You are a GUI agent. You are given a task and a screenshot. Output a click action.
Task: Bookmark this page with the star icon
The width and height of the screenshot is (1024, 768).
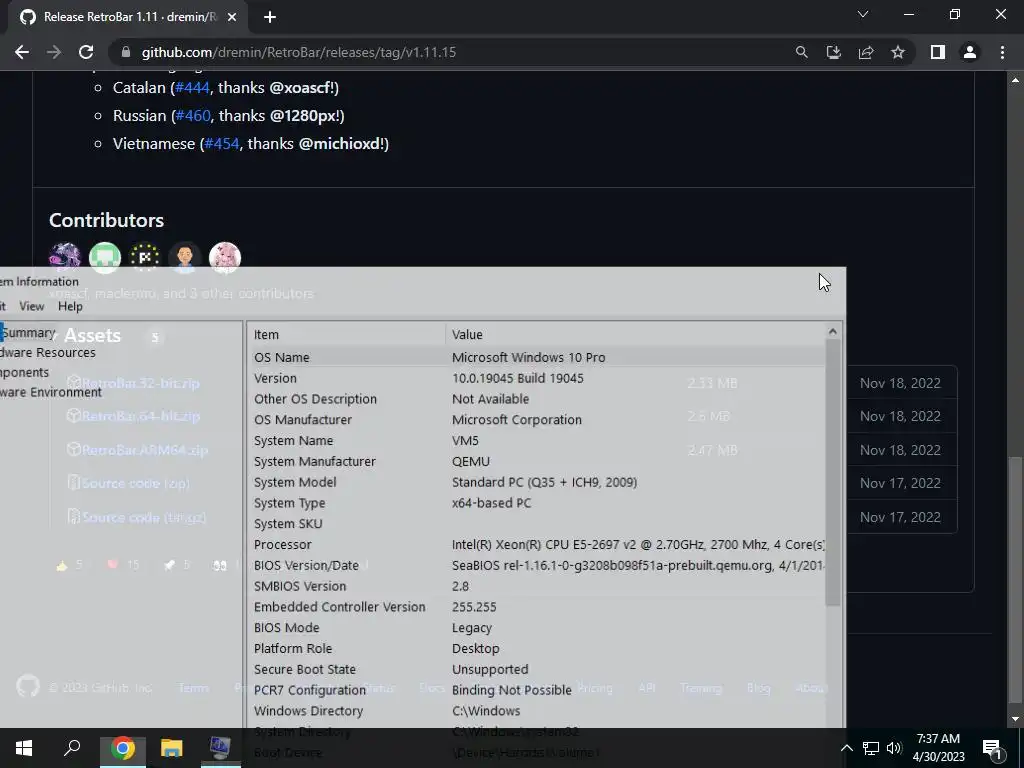(x=898, y=52)
